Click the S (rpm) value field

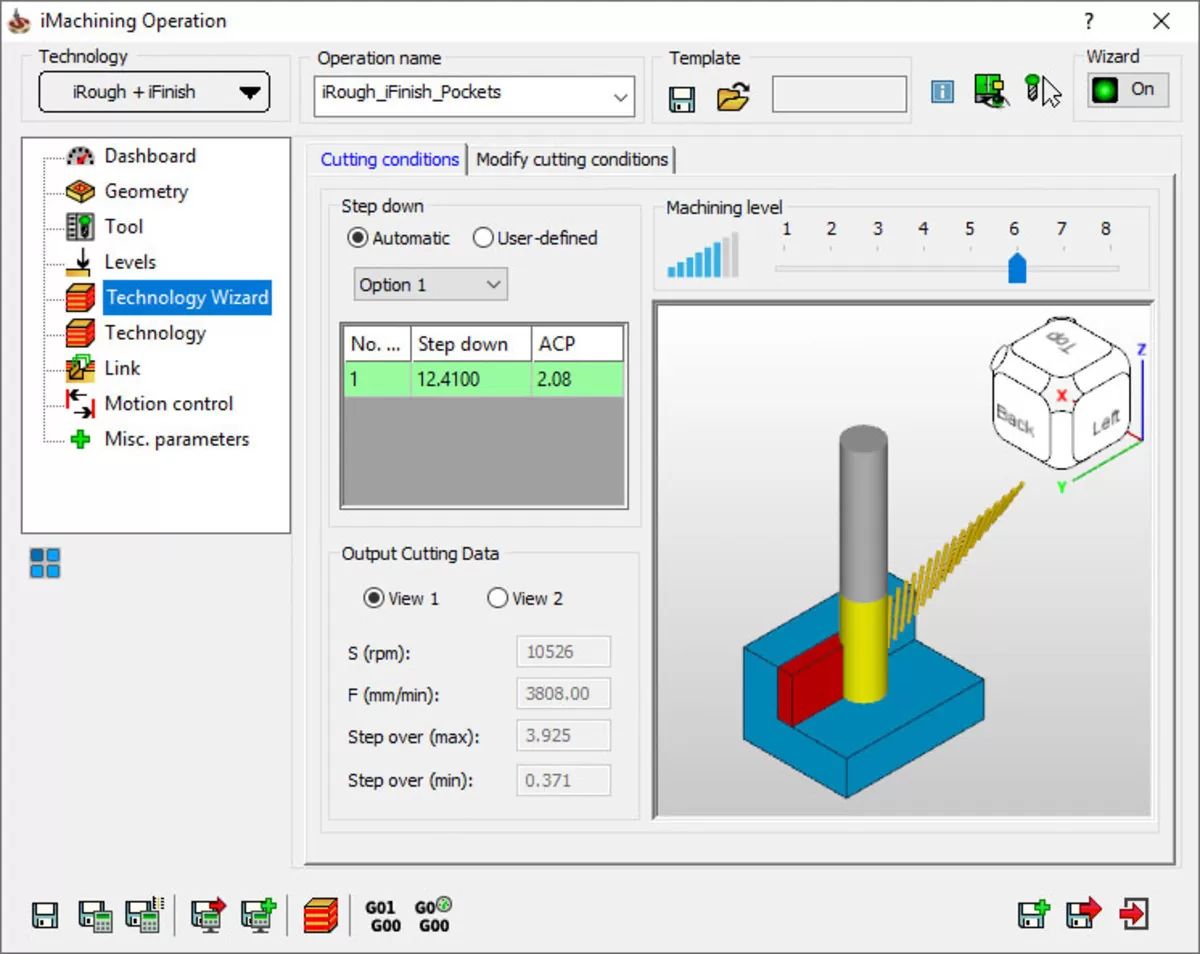click(564, 652)
